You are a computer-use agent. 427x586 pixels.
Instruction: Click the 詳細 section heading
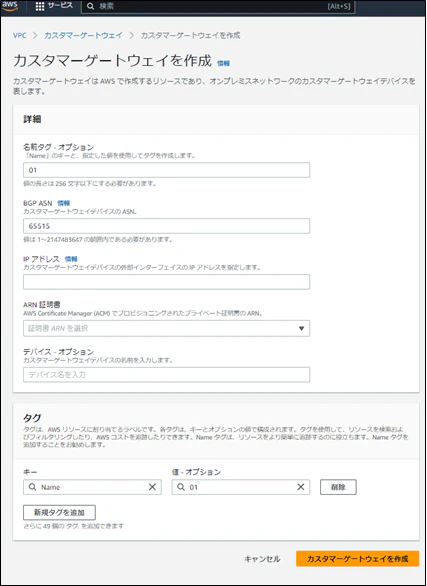click(32, 119)
